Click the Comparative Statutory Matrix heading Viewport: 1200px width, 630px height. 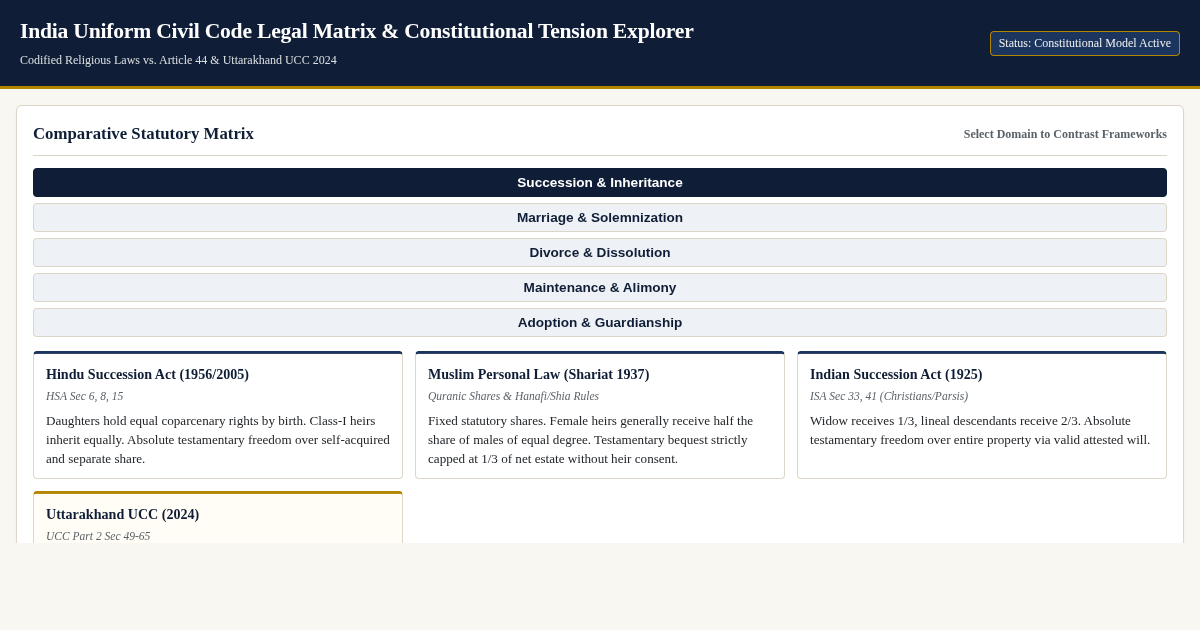tap(143, 134)
